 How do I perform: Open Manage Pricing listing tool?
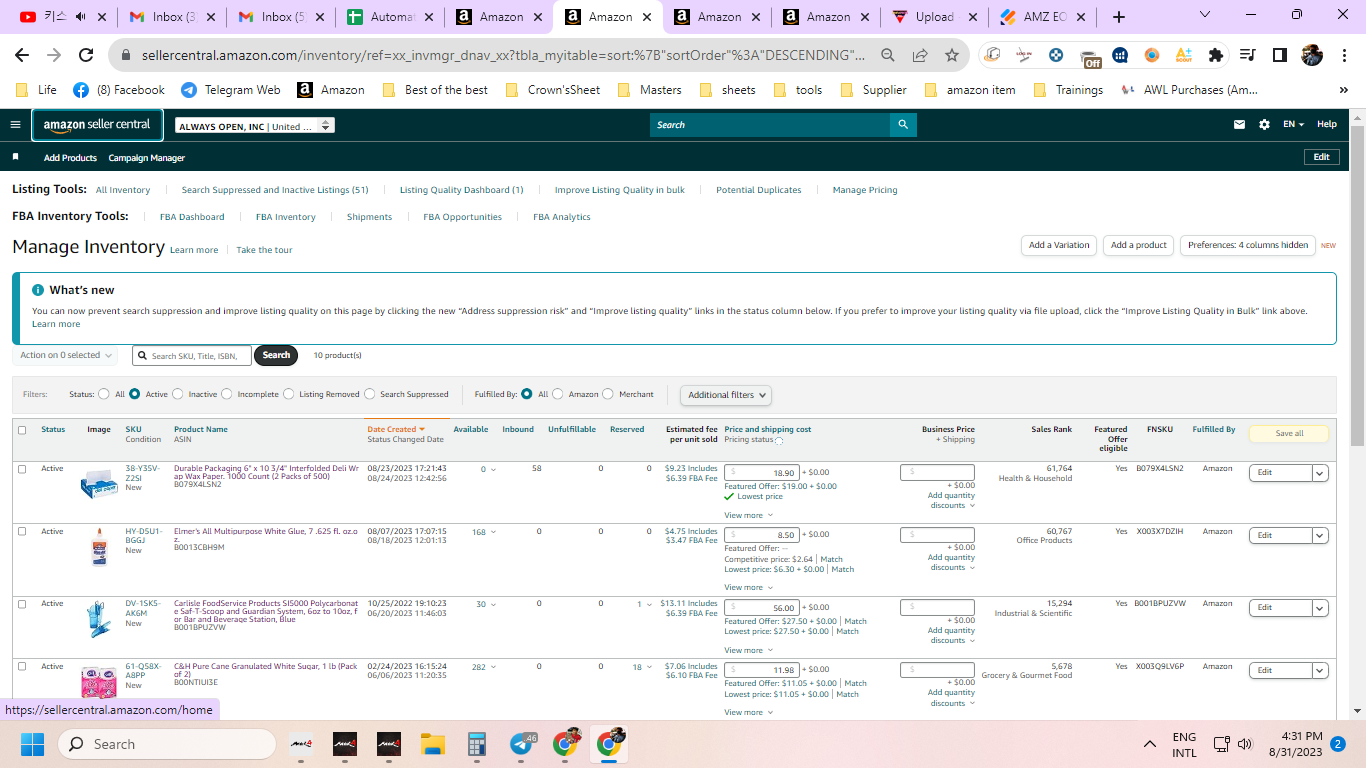[865, 190]
